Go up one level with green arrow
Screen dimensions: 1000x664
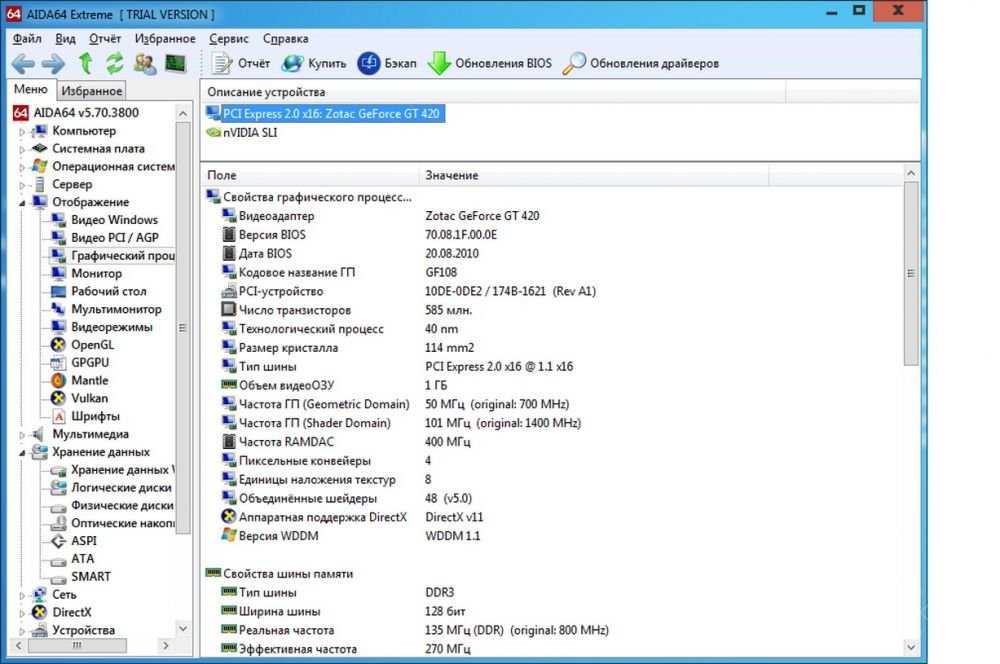pyautogui.click(x=85, y=63)
